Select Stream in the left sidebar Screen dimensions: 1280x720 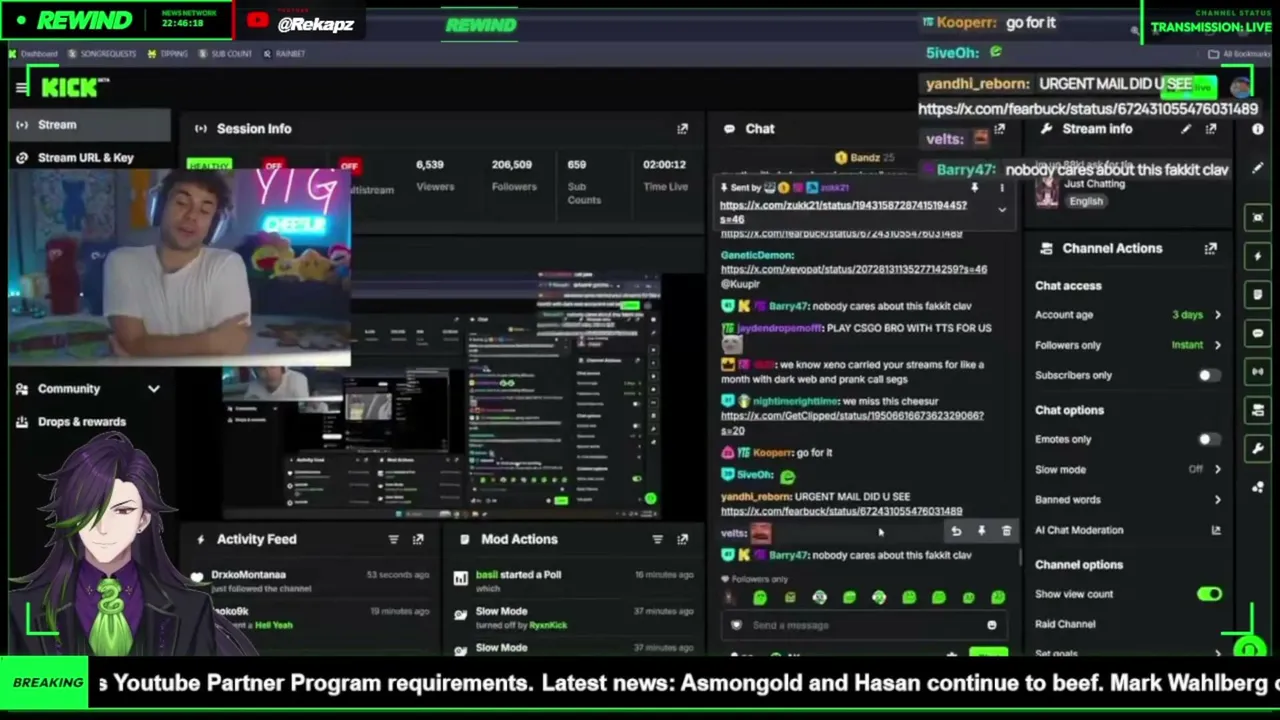click(88, 125)
